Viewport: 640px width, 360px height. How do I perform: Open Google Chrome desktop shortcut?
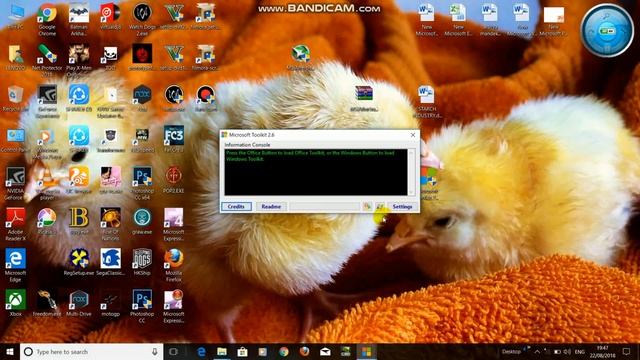[47, 20]
